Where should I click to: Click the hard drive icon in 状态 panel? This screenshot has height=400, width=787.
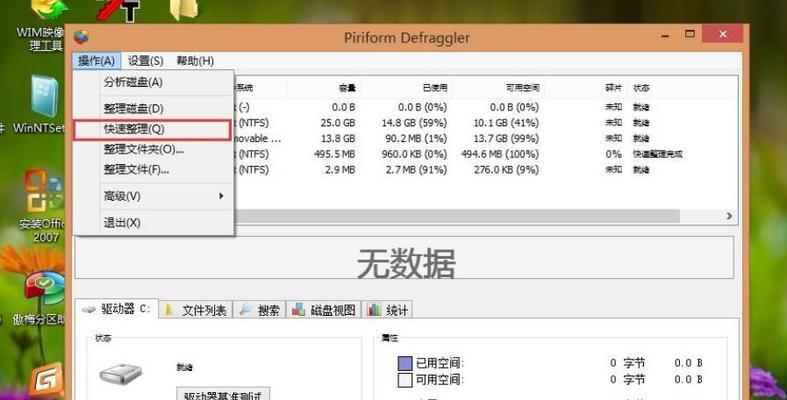pyautogui.click(x=120, y=373)
